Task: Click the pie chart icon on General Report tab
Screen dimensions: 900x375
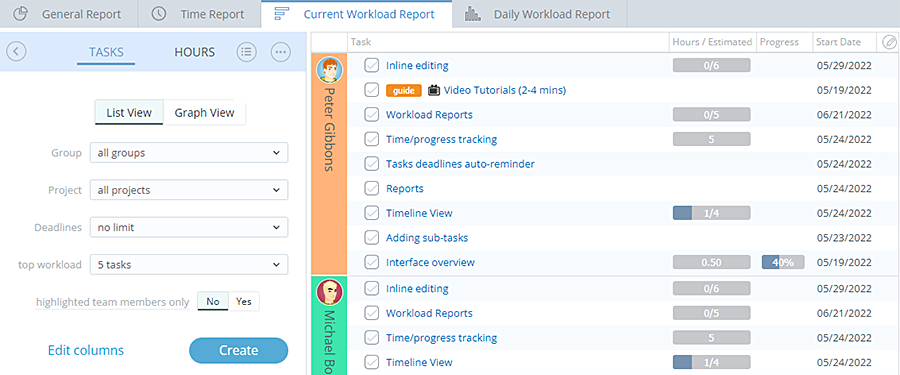Action: (x=21, y=14)
